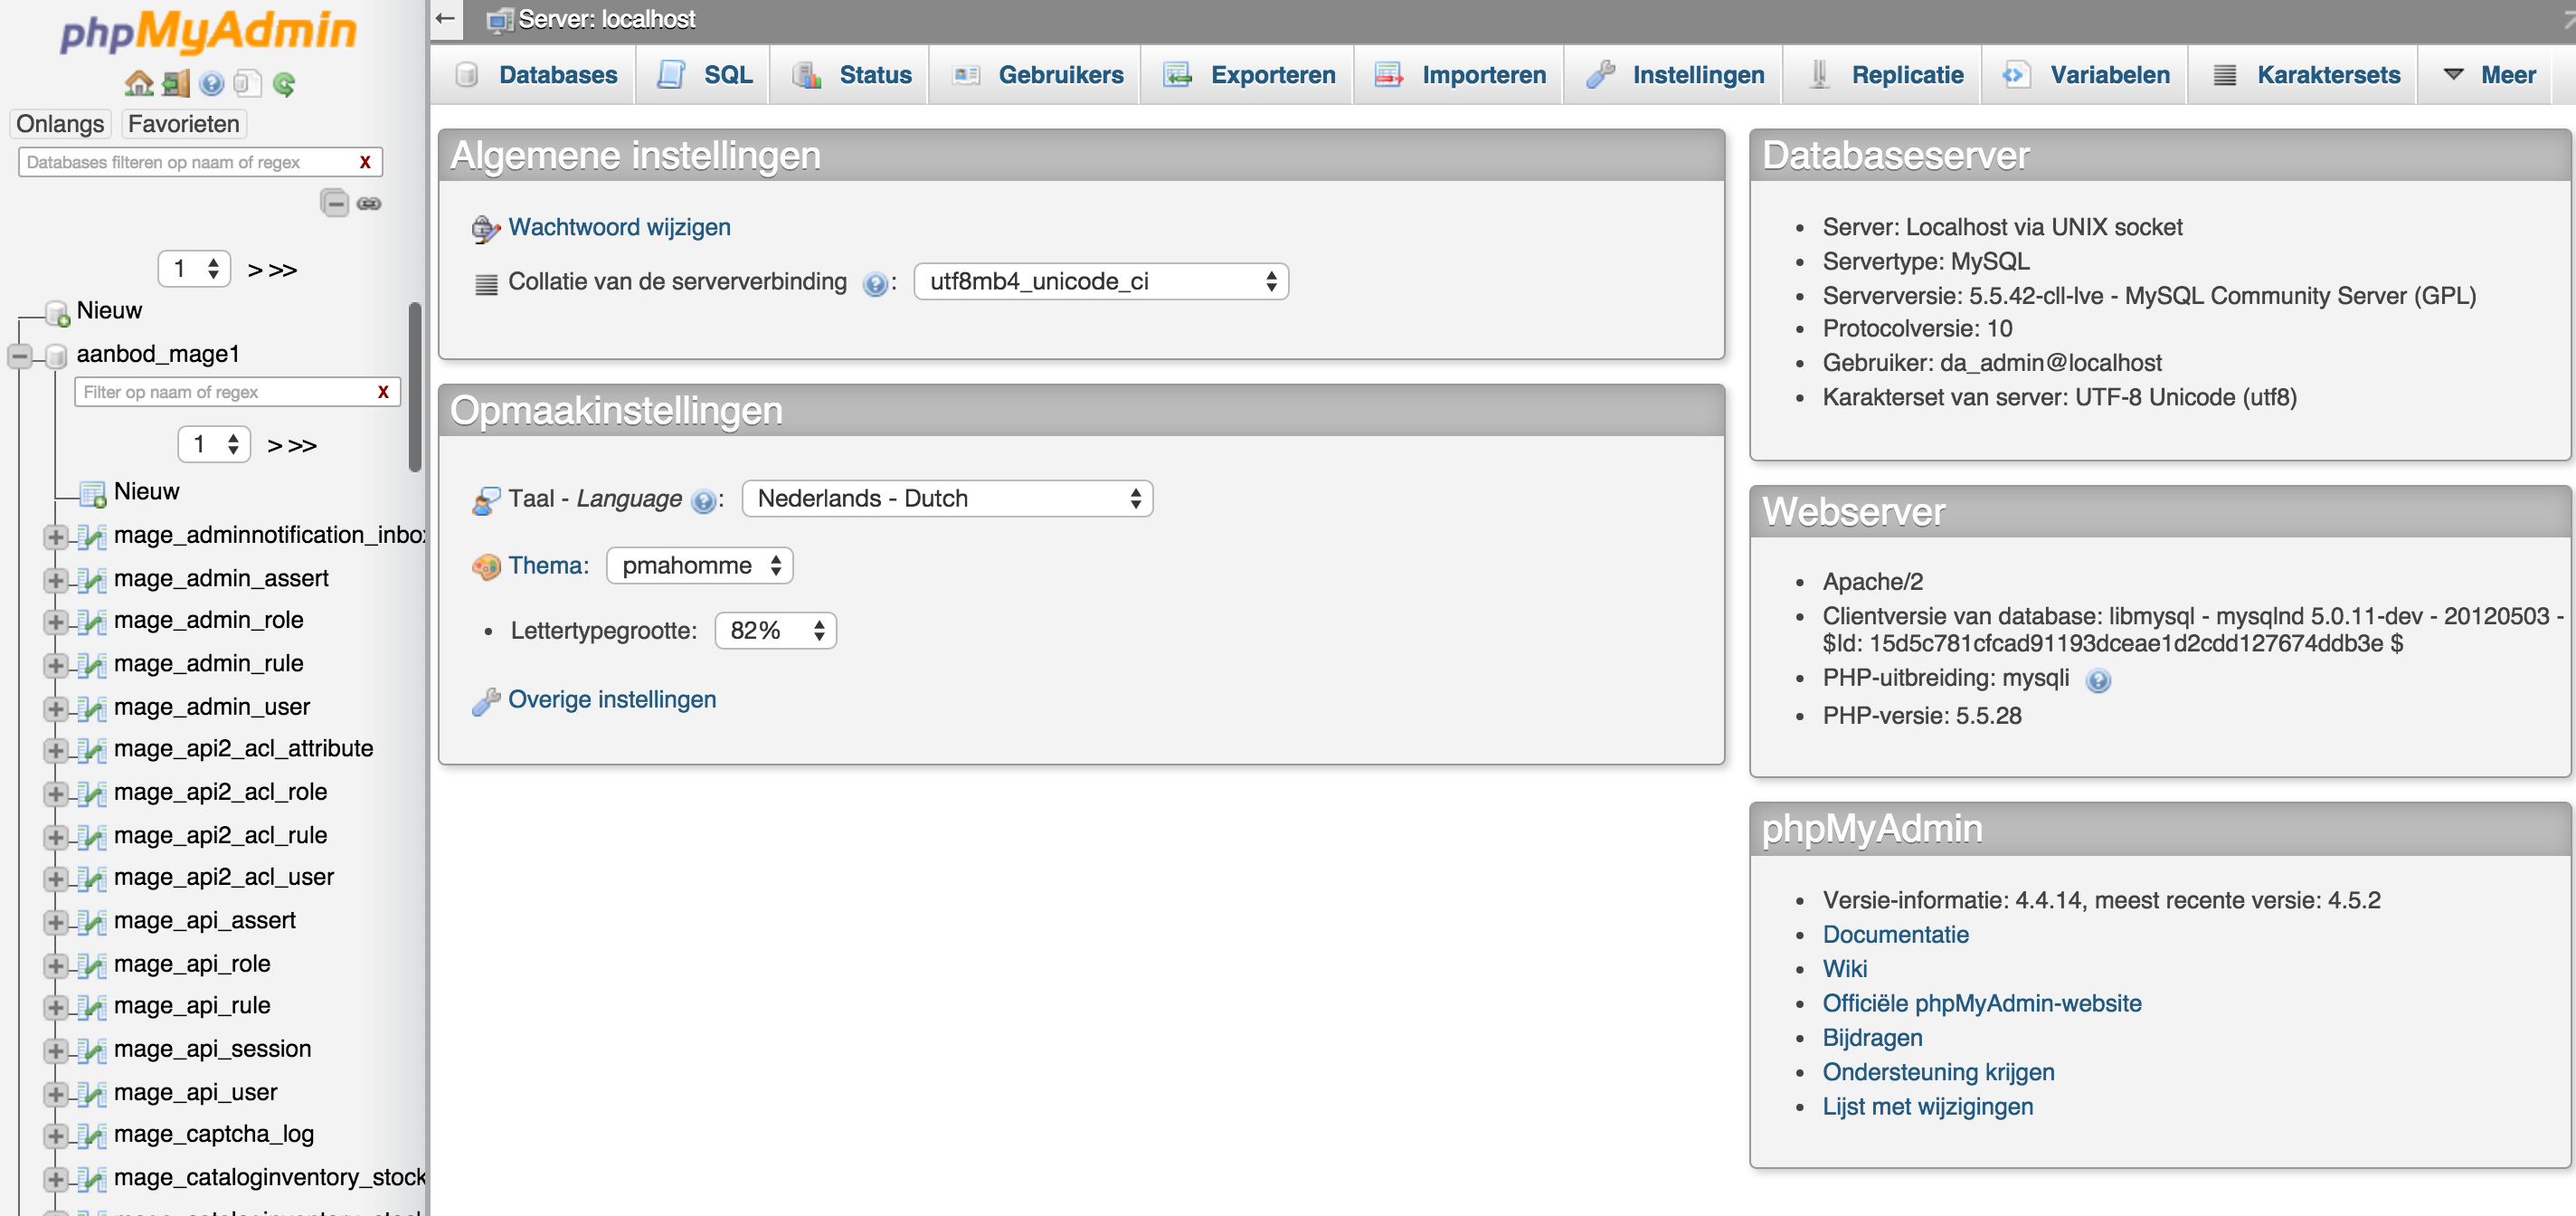Click the help icon beside Collatie van de serververbinding

[x=874, y=284]
